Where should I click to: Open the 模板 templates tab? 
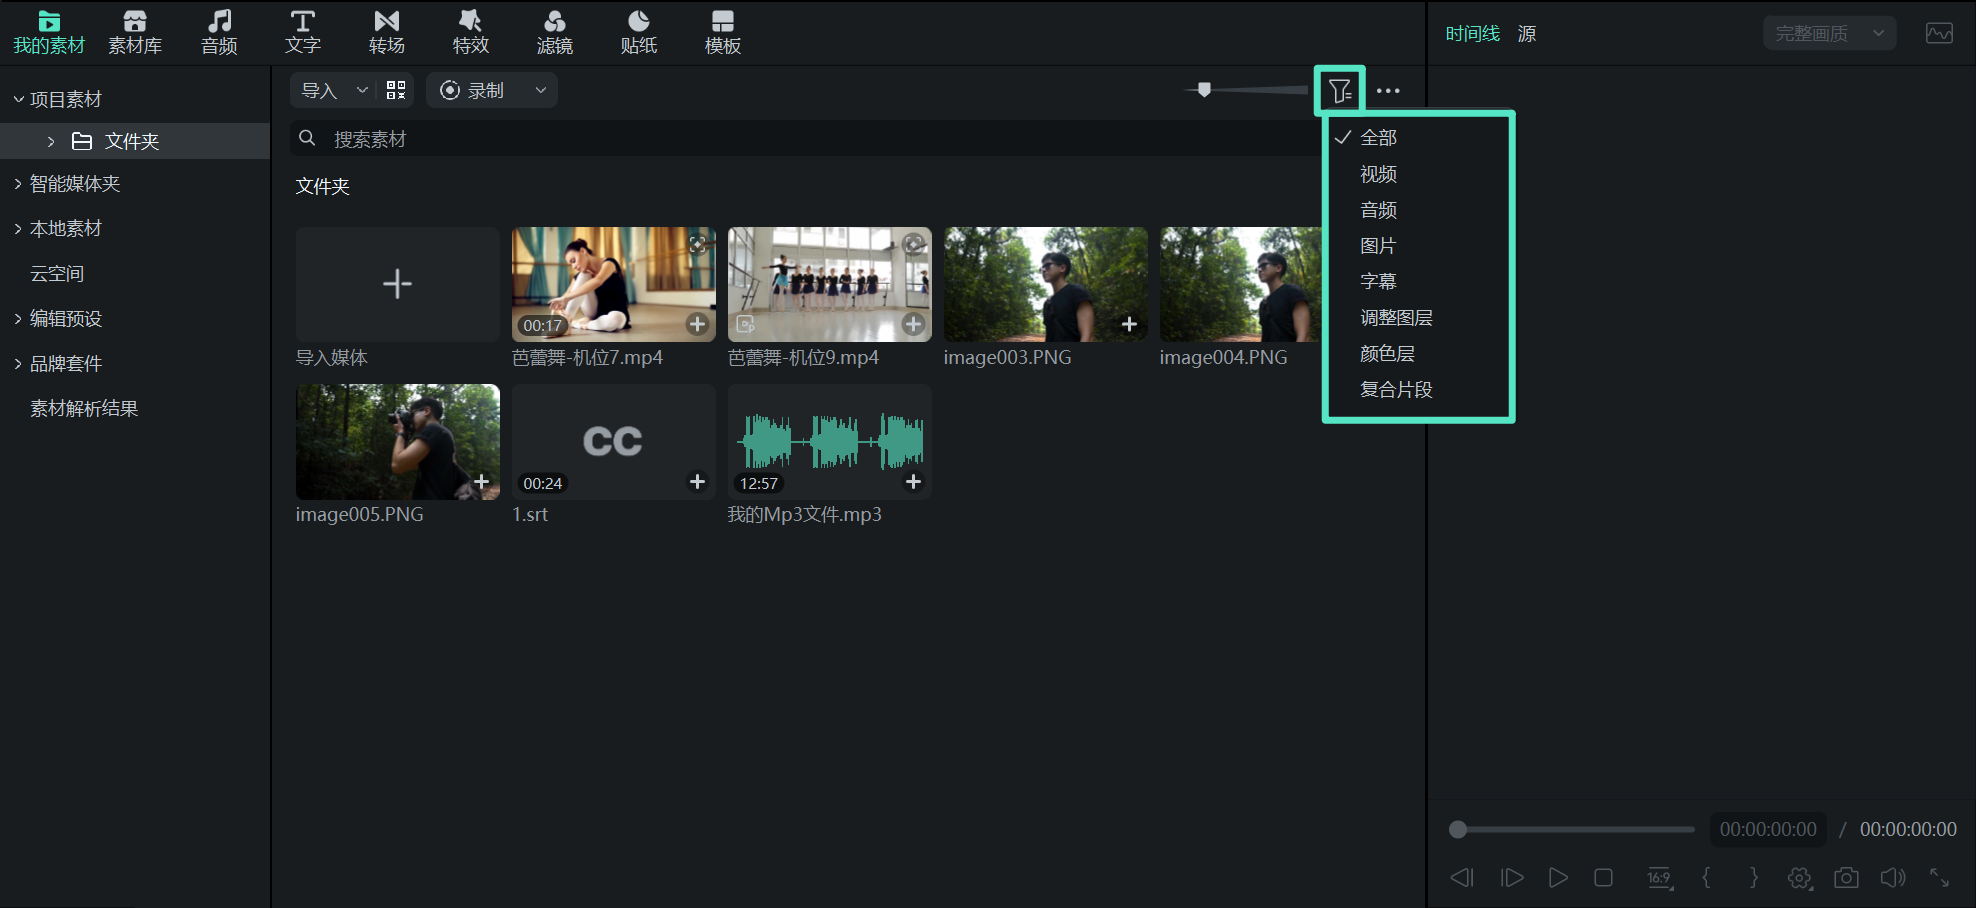(x=722, y=32)
